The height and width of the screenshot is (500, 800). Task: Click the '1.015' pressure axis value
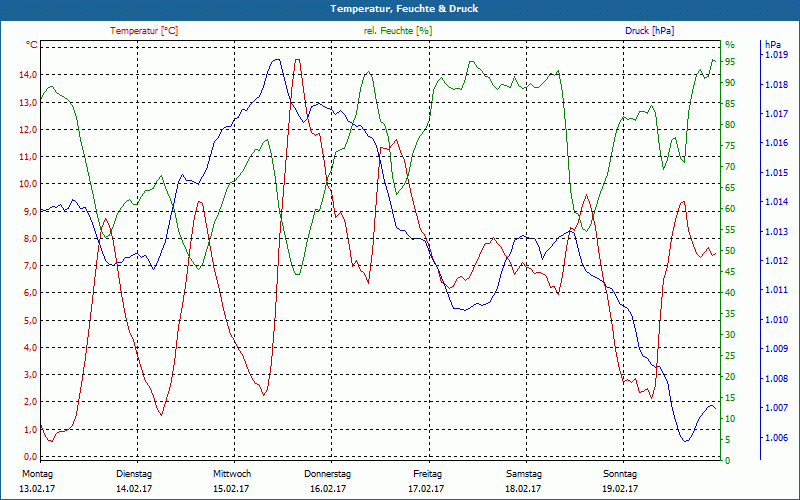[x=776, y=172]
